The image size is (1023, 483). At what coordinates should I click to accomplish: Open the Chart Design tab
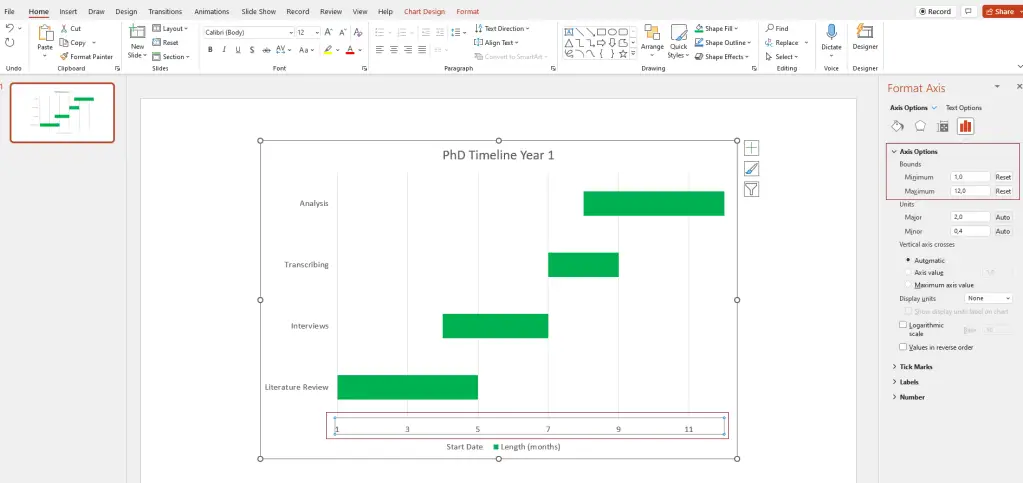tap(424, 12)
